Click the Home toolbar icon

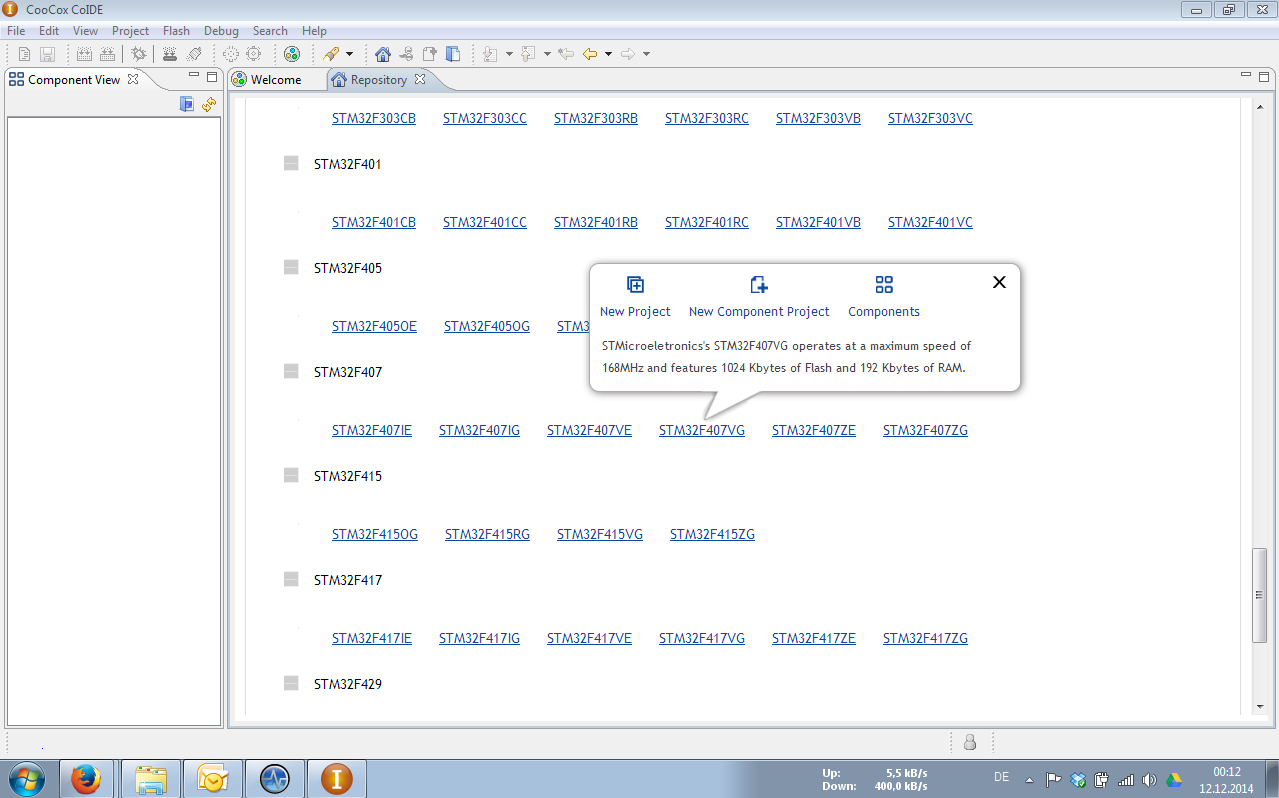coord(383,54)
